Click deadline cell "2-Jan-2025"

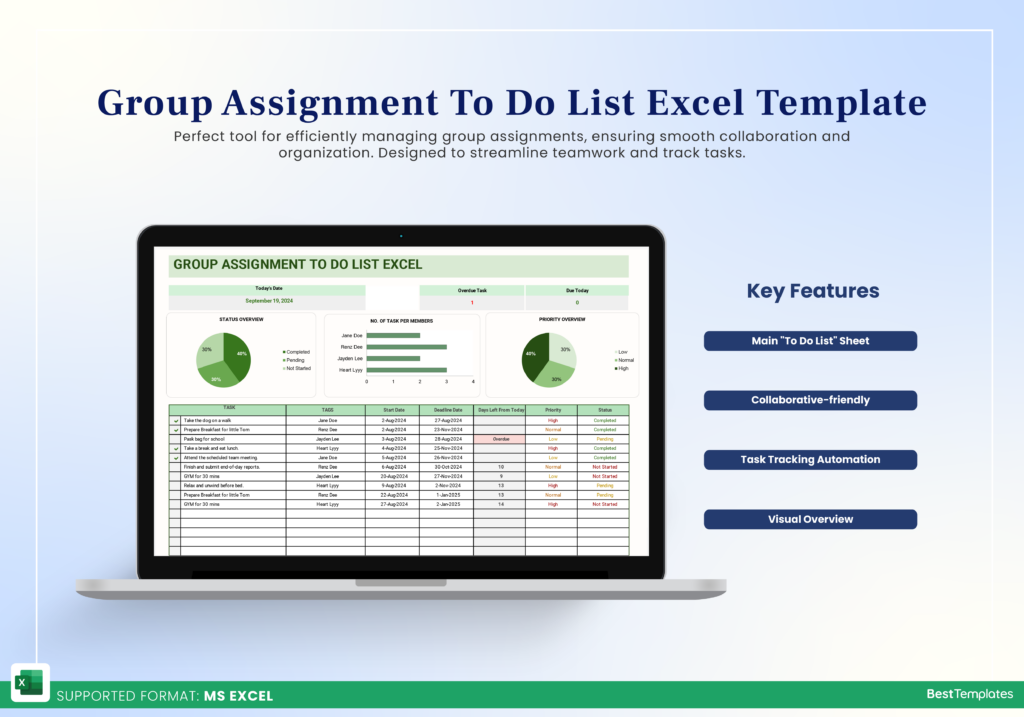click(447, 505)
